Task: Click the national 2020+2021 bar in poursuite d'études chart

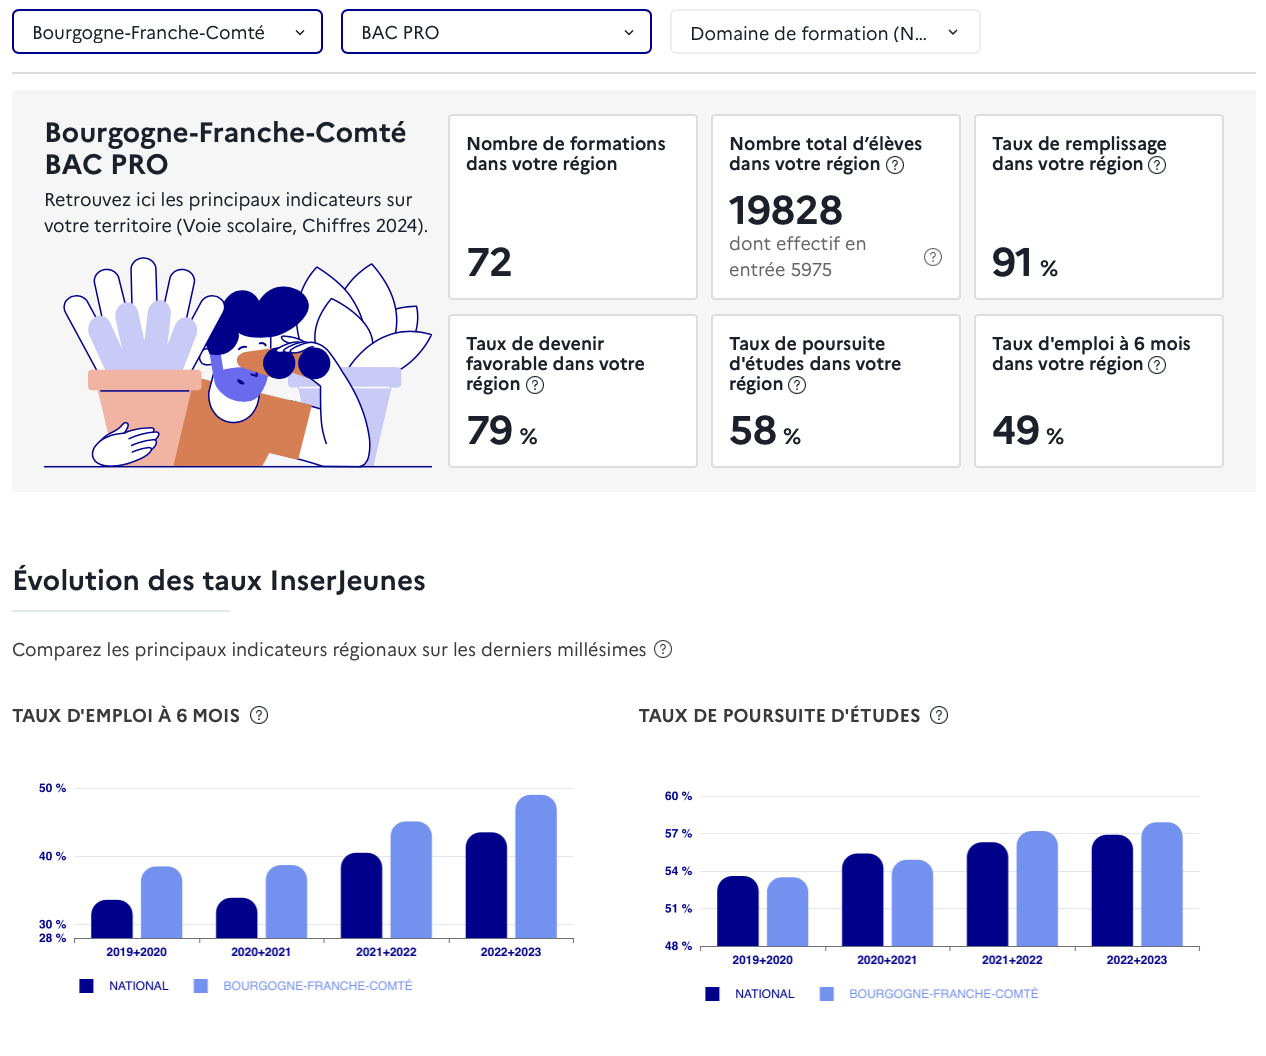Action: (x=863, y=900)
